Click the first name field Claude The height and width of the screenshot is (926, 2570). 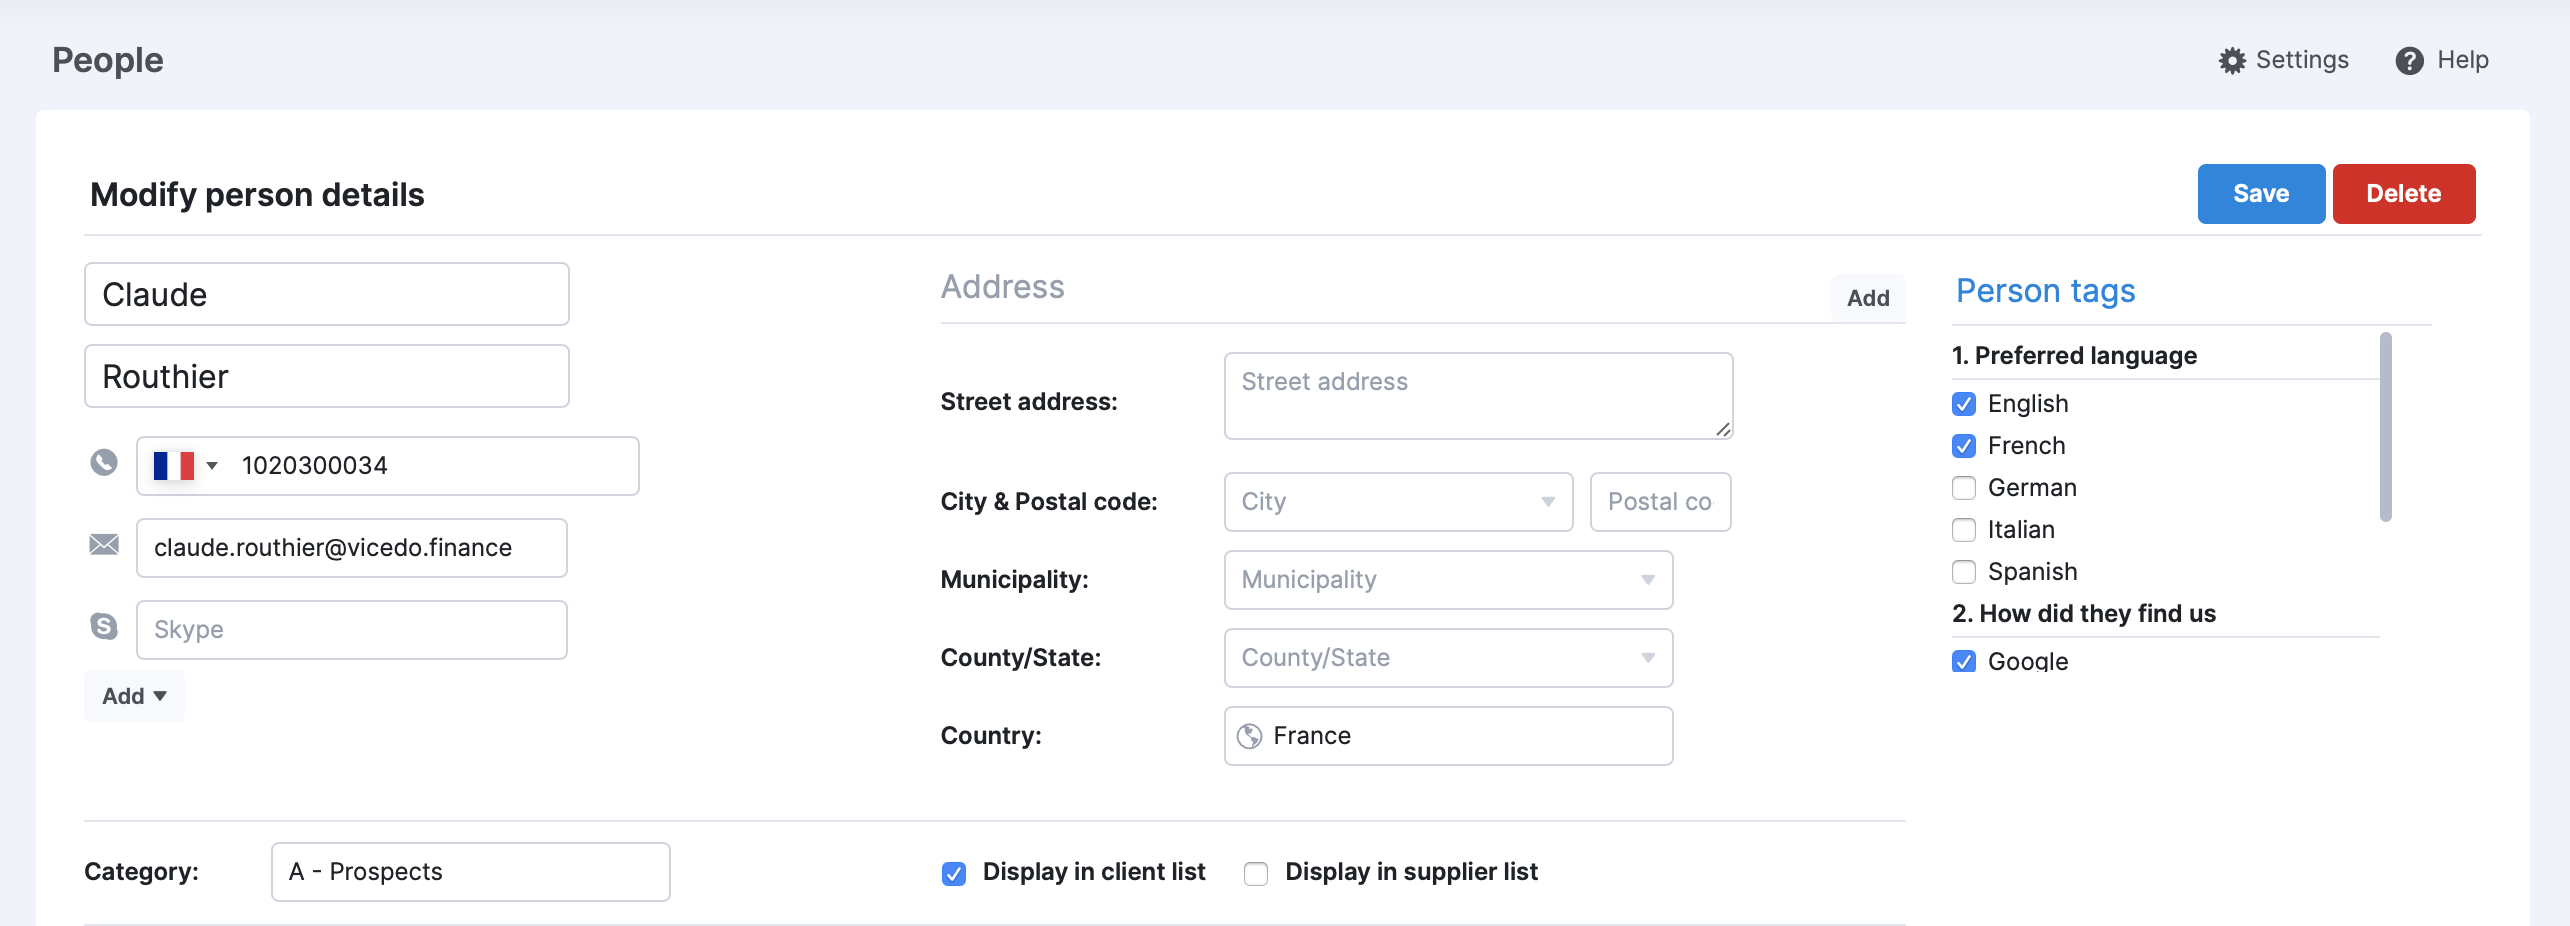click(327, 294)
